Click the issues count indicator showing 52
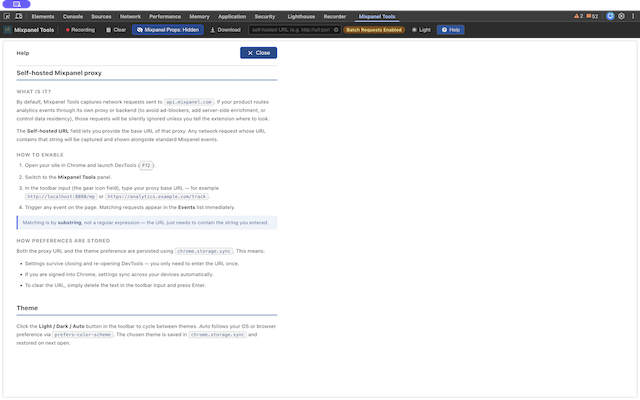The image size is (640, 400). click(592, 16)
